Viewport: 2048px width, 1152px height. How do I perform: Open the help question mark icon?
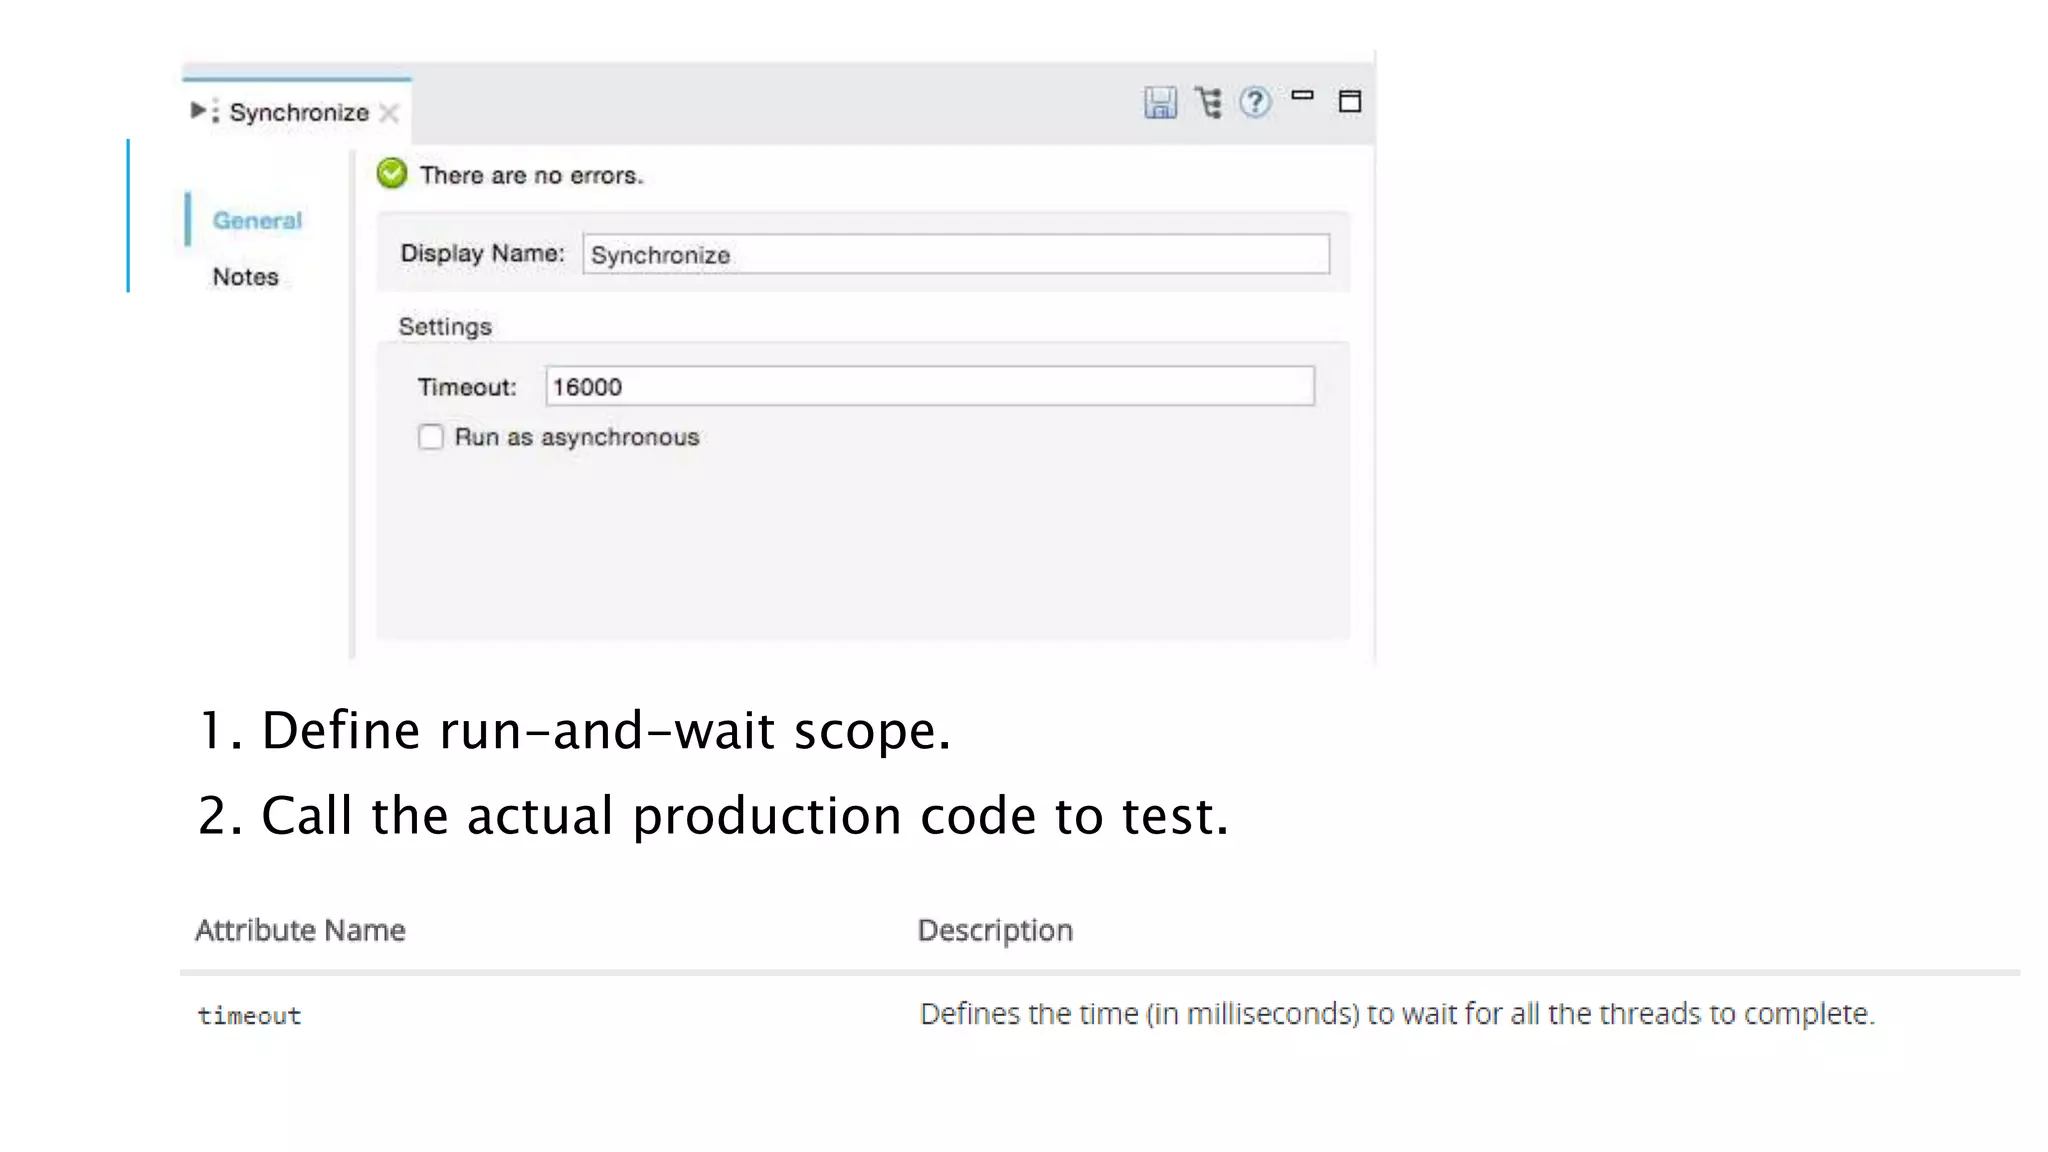1255,102
